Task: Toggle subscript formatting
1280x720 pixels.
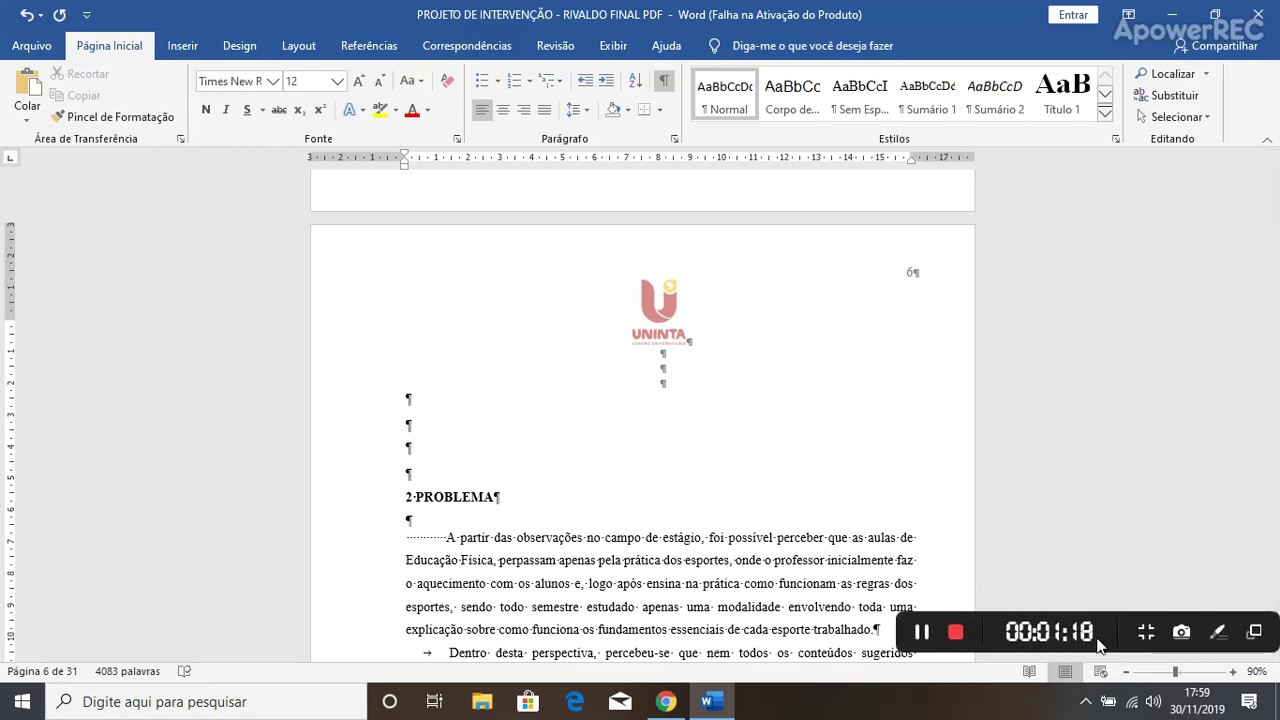Action: point(300,110)
